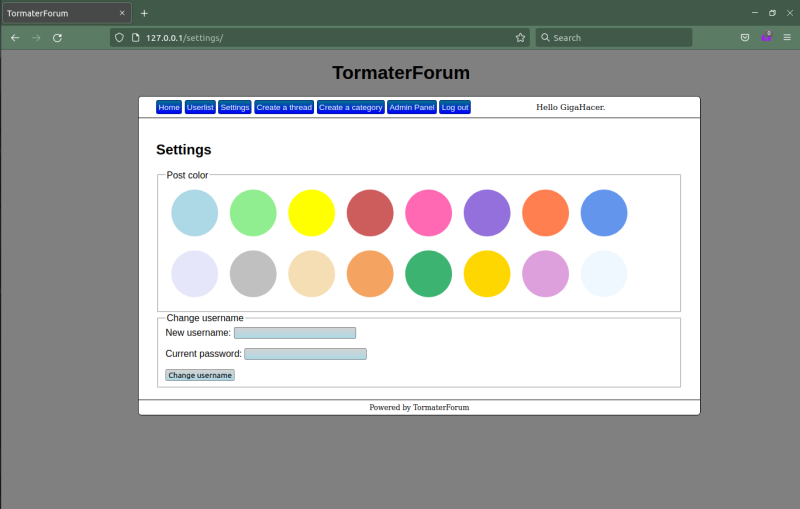Image resolution: width=800 pixels, height=509 pixels.
Task: Go to Home in forum navigation
Action: [169, 107]
